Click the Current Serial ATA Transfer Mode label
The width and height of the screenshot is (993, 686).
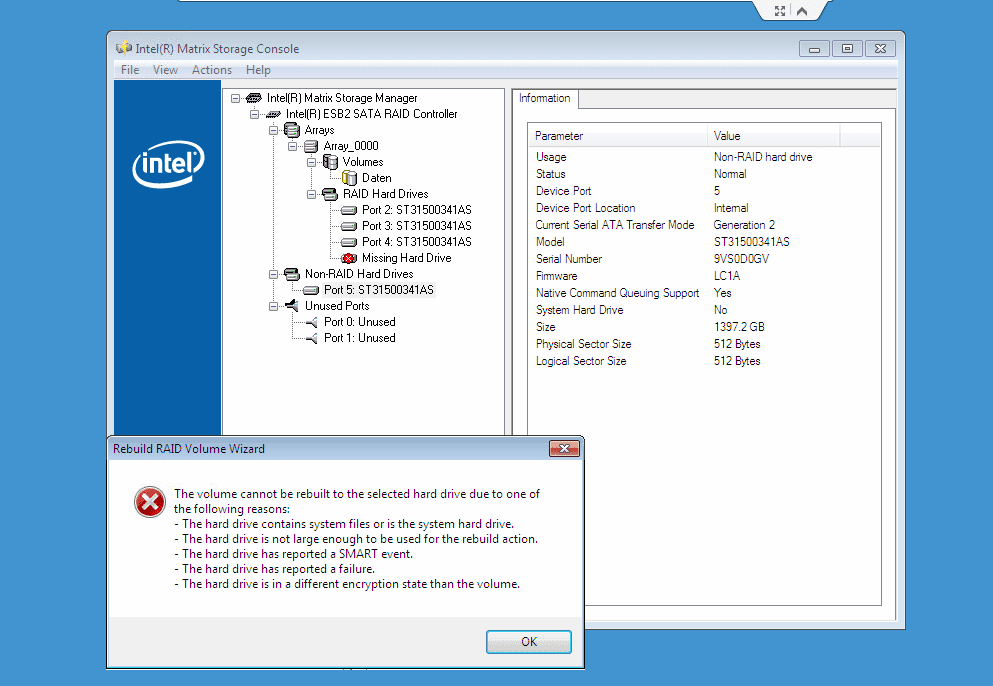pos(615,225)
